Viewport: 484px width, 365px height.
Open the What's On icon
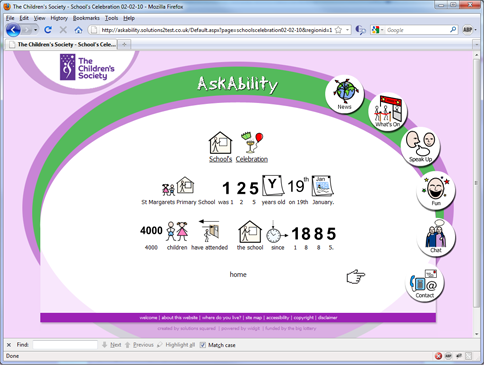[x=388, y=111]
